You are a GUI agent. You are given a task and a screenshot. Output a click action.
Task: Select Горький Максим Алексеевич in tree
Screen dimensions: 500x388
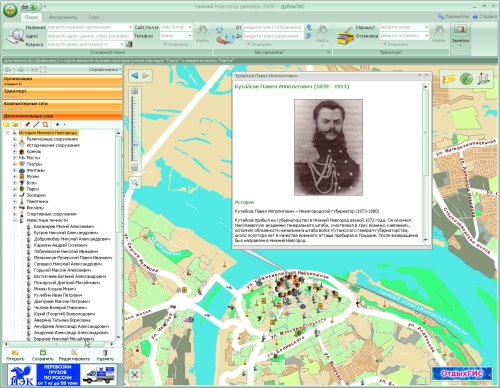[x=62, y=270]
